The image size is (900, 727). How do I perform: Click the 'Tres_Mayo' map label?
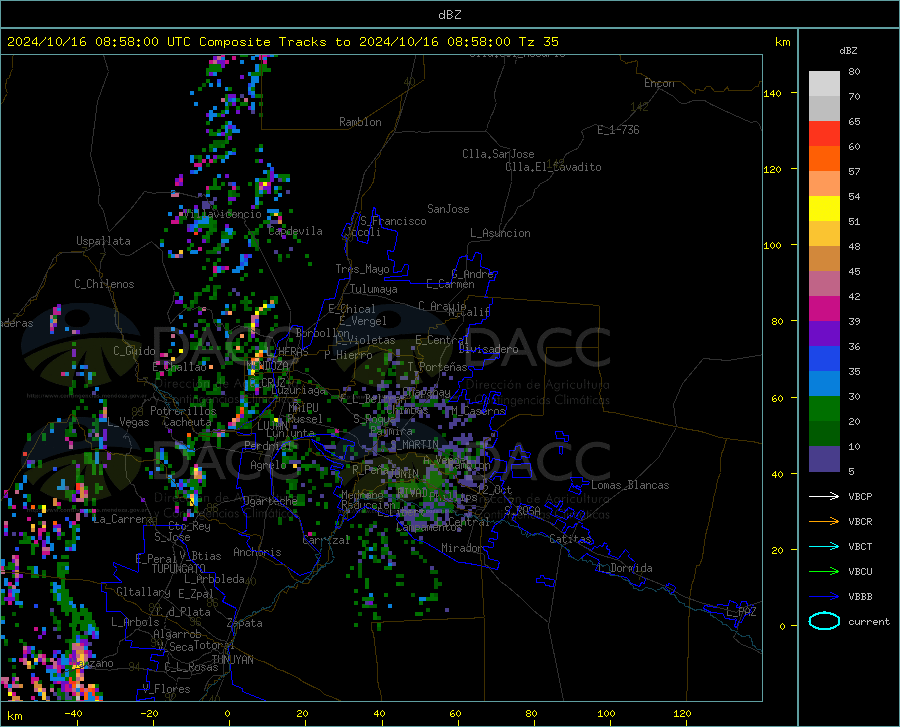coord(362,269)
